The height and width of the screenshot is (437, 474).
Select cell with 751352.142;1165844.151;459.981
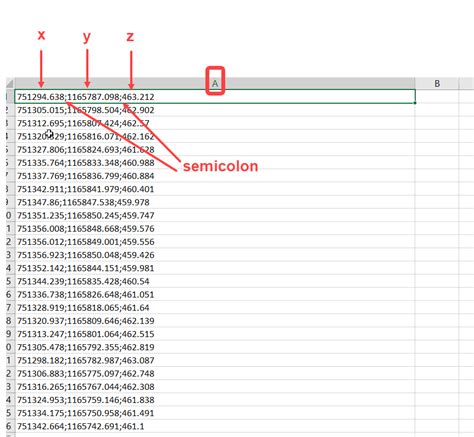point(215,268)
